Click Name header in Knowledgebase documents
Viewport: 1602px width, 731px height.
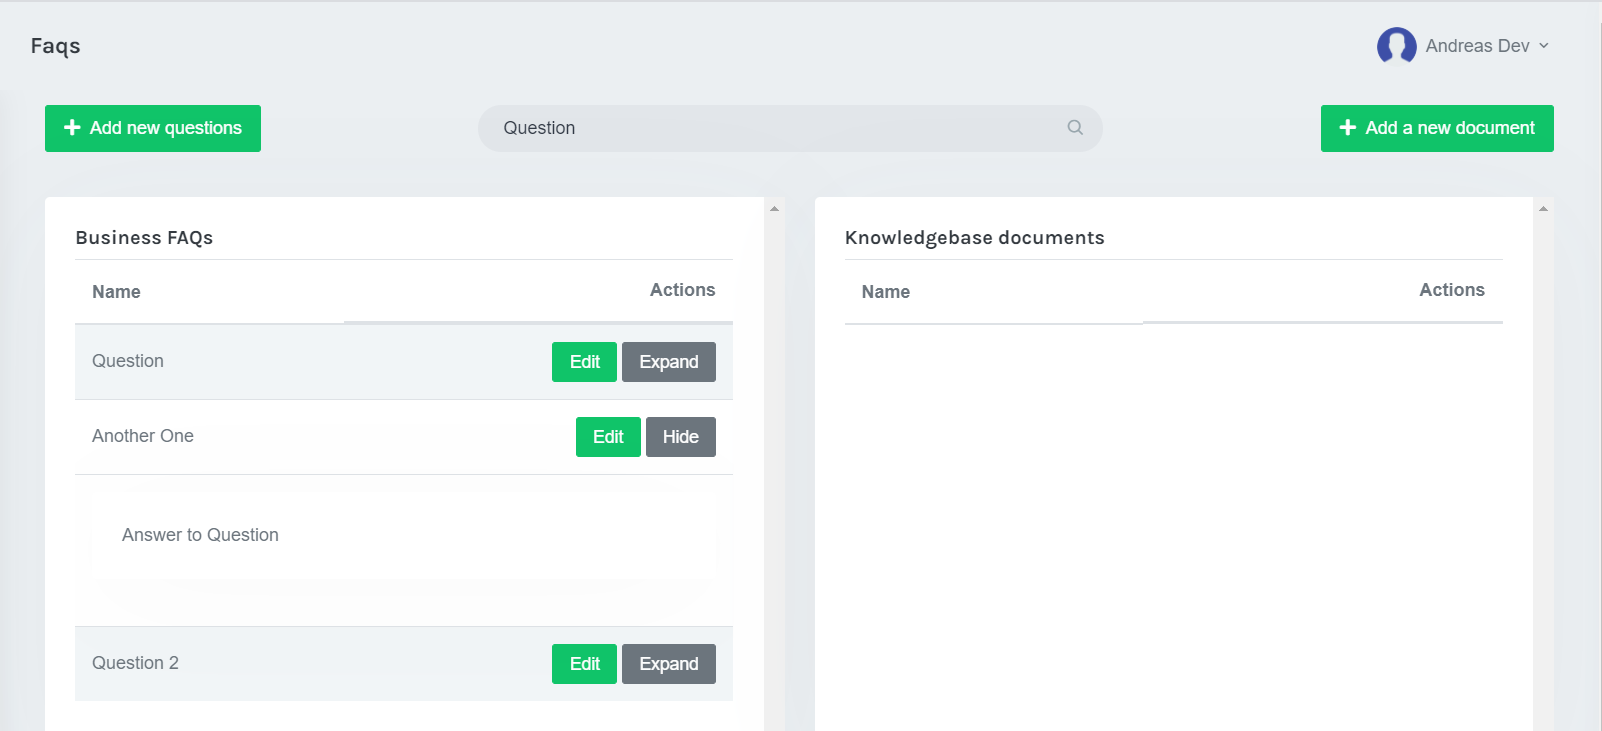(885, 292)
